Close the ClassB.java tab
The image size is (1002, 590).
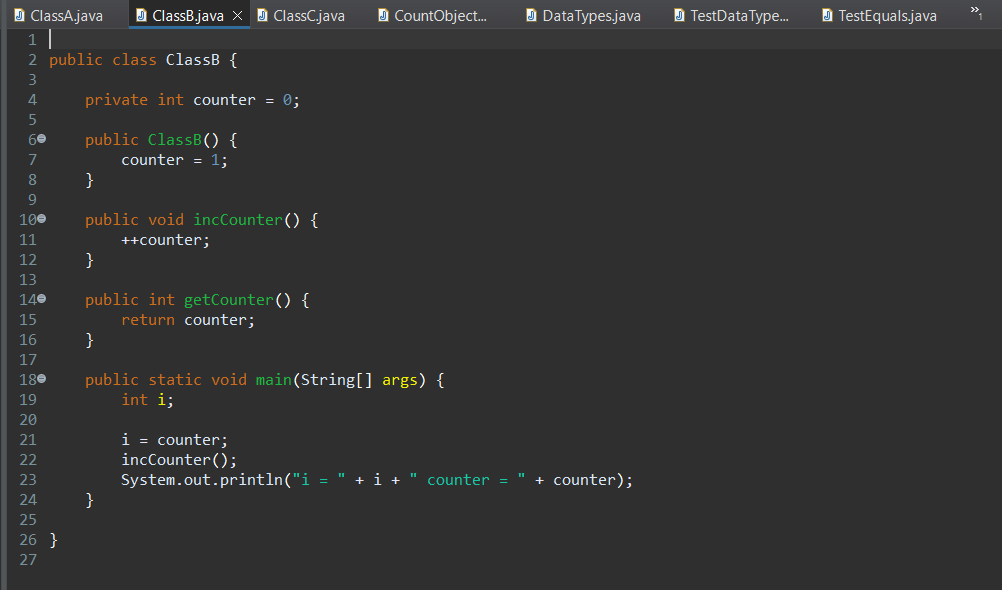coord(236,15)
